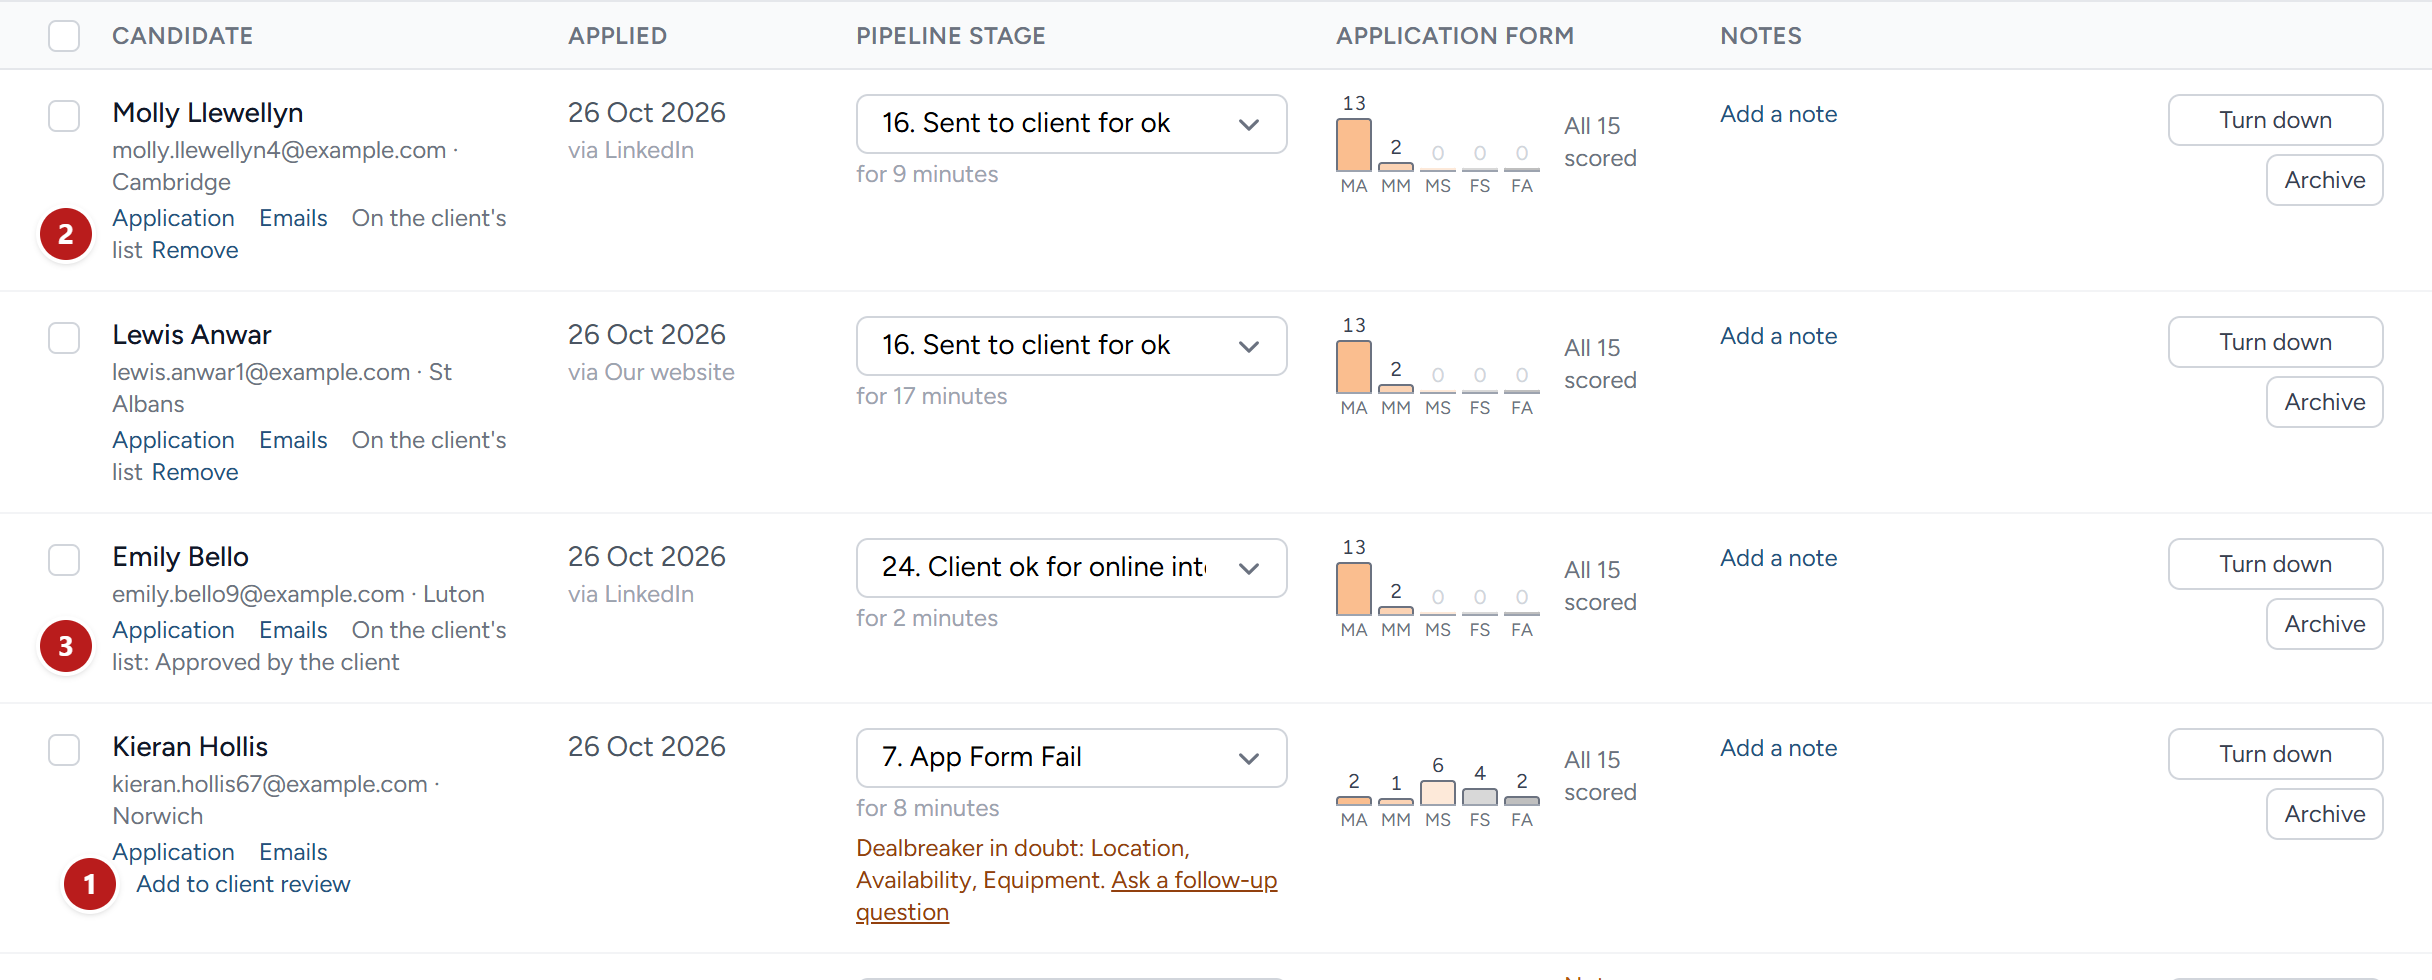Open Emily Bello's Emails link
Image resolution: width=2432 pixels, height=980 pixels.
tap(293, 630)
